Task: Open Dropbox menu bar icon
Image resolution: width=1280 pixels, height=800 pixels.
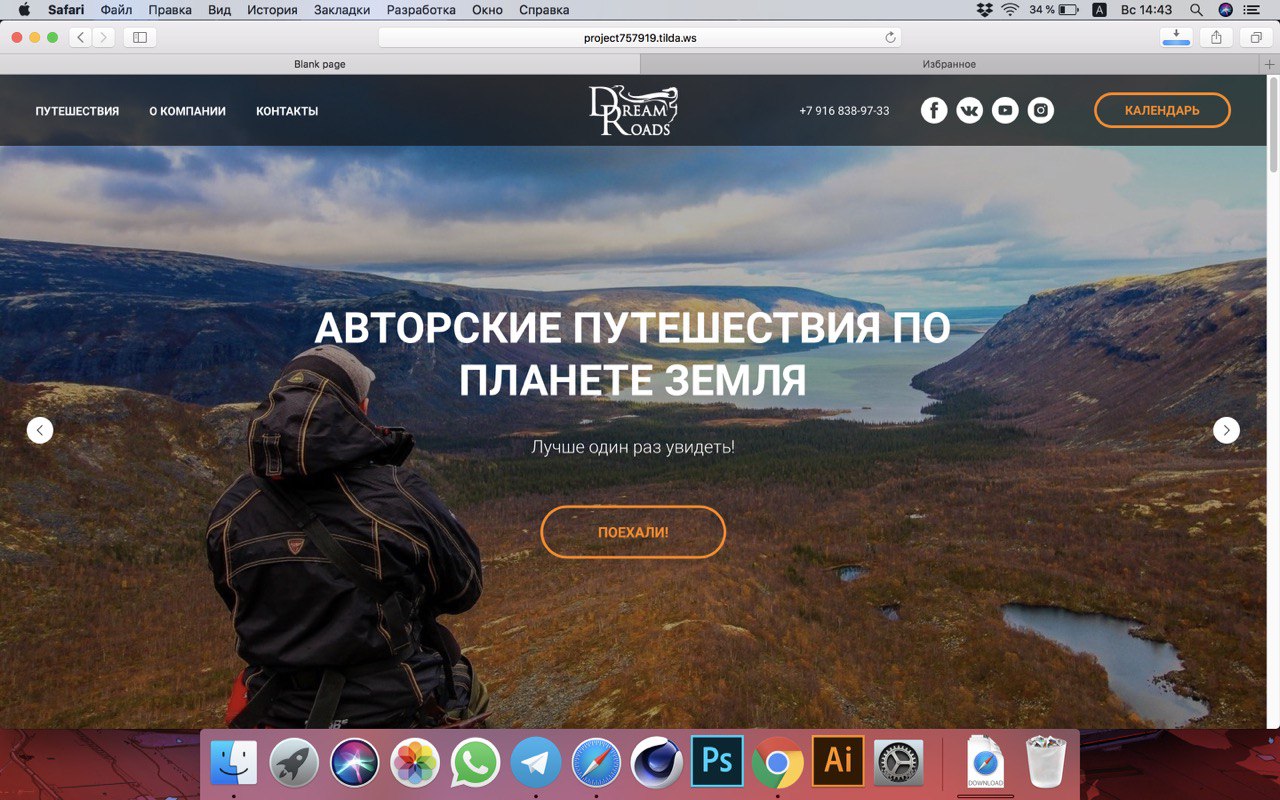Action: coord(985,10)
